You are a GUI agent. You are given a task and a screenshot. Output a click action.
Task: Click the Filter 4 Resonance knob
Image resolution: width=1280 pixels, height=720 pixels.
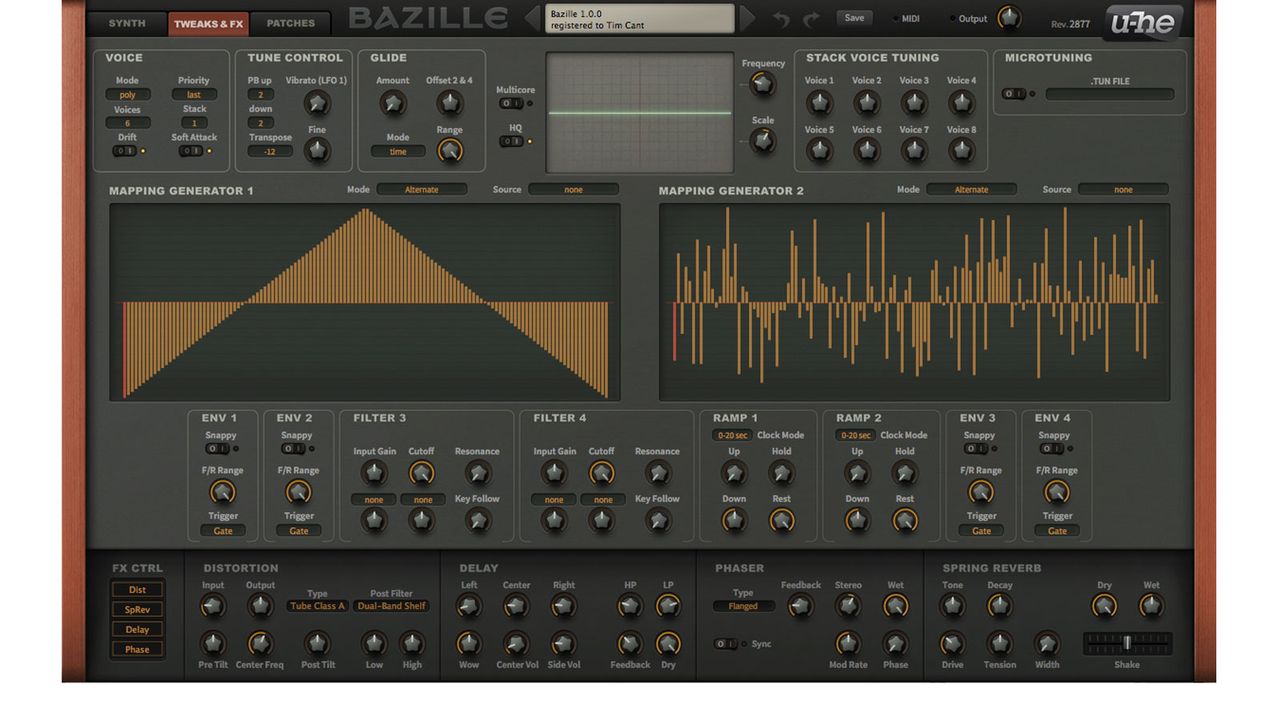(x=657, y=473)
